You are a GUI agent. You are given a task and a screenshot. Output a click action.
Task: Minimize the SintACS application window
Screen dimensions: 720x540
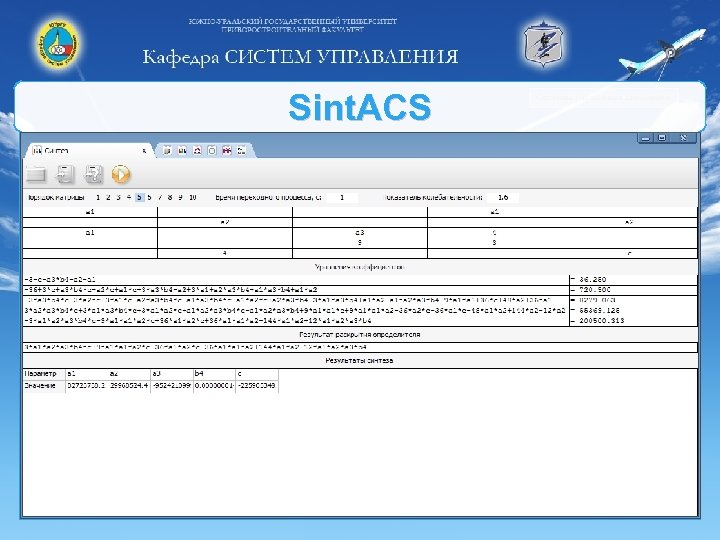point(646,138)
